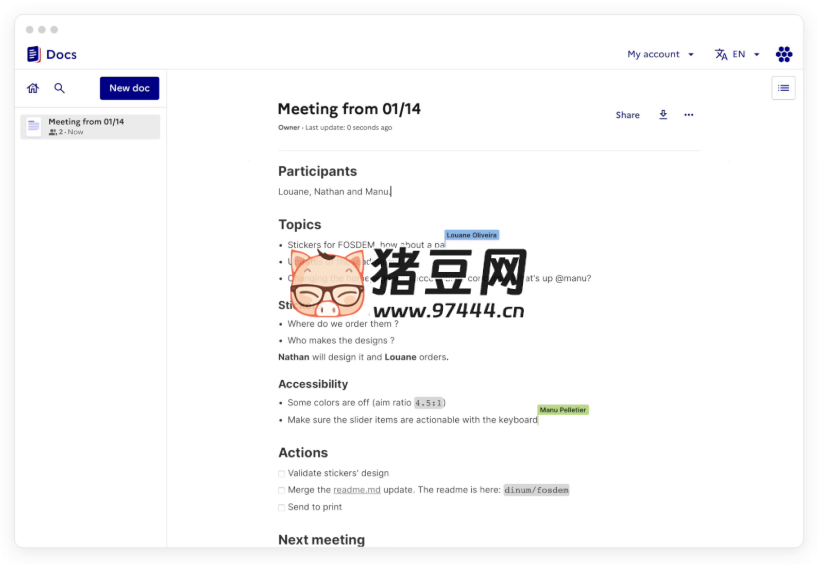Click the Louane Oliveira cursor label
The width and height of the screenshot is (818, 564).
(471, 235)
